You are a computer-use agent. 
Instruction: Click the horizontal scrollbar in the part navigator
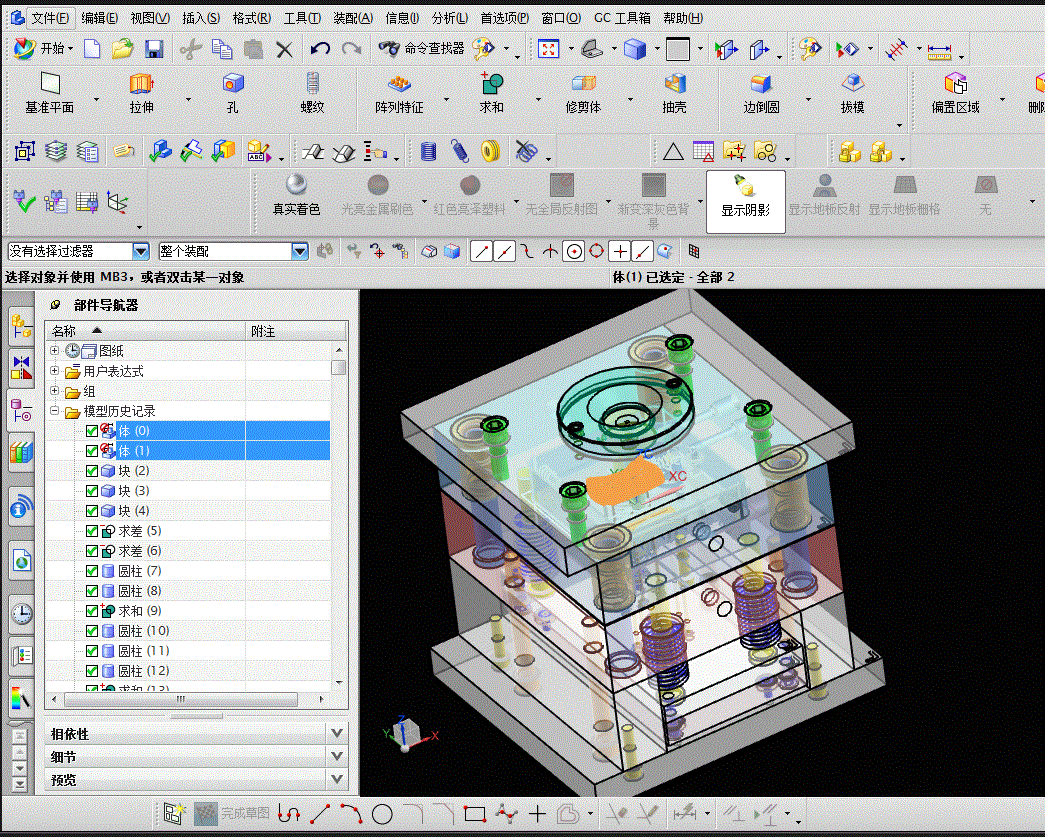coord(181,699)
